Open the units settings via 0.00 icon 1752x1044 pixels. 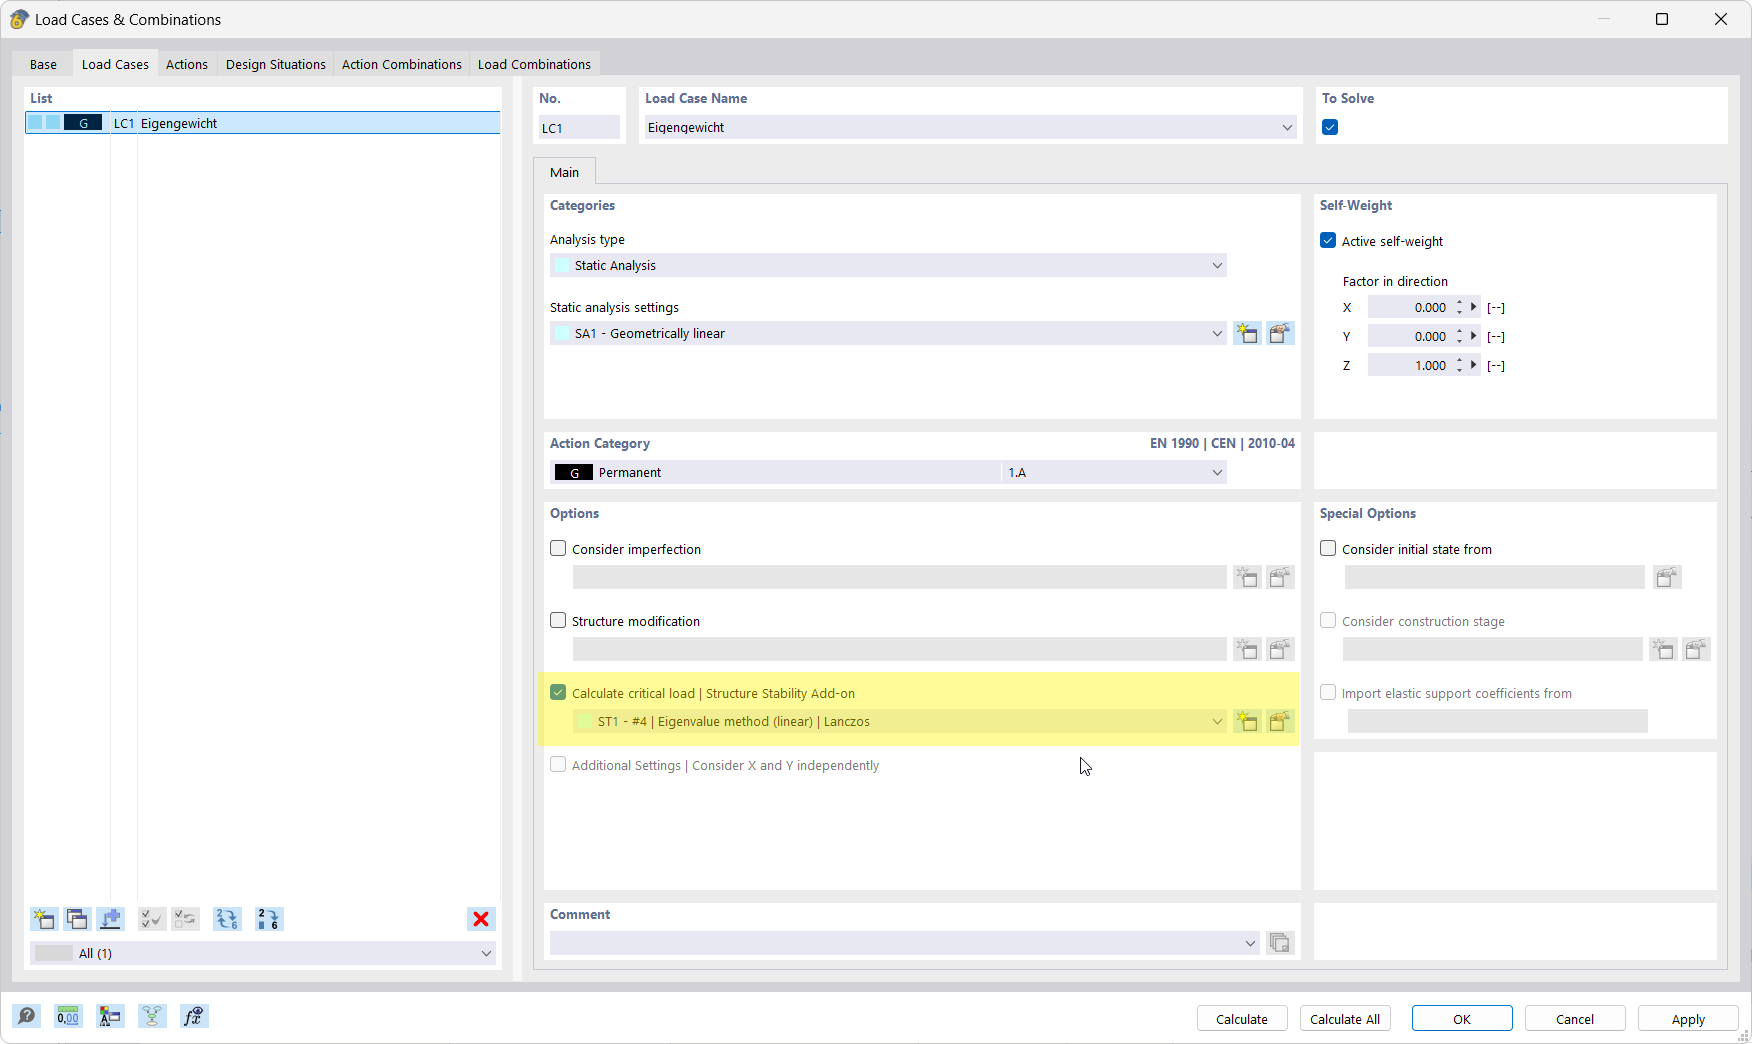tap(68, 1016)
